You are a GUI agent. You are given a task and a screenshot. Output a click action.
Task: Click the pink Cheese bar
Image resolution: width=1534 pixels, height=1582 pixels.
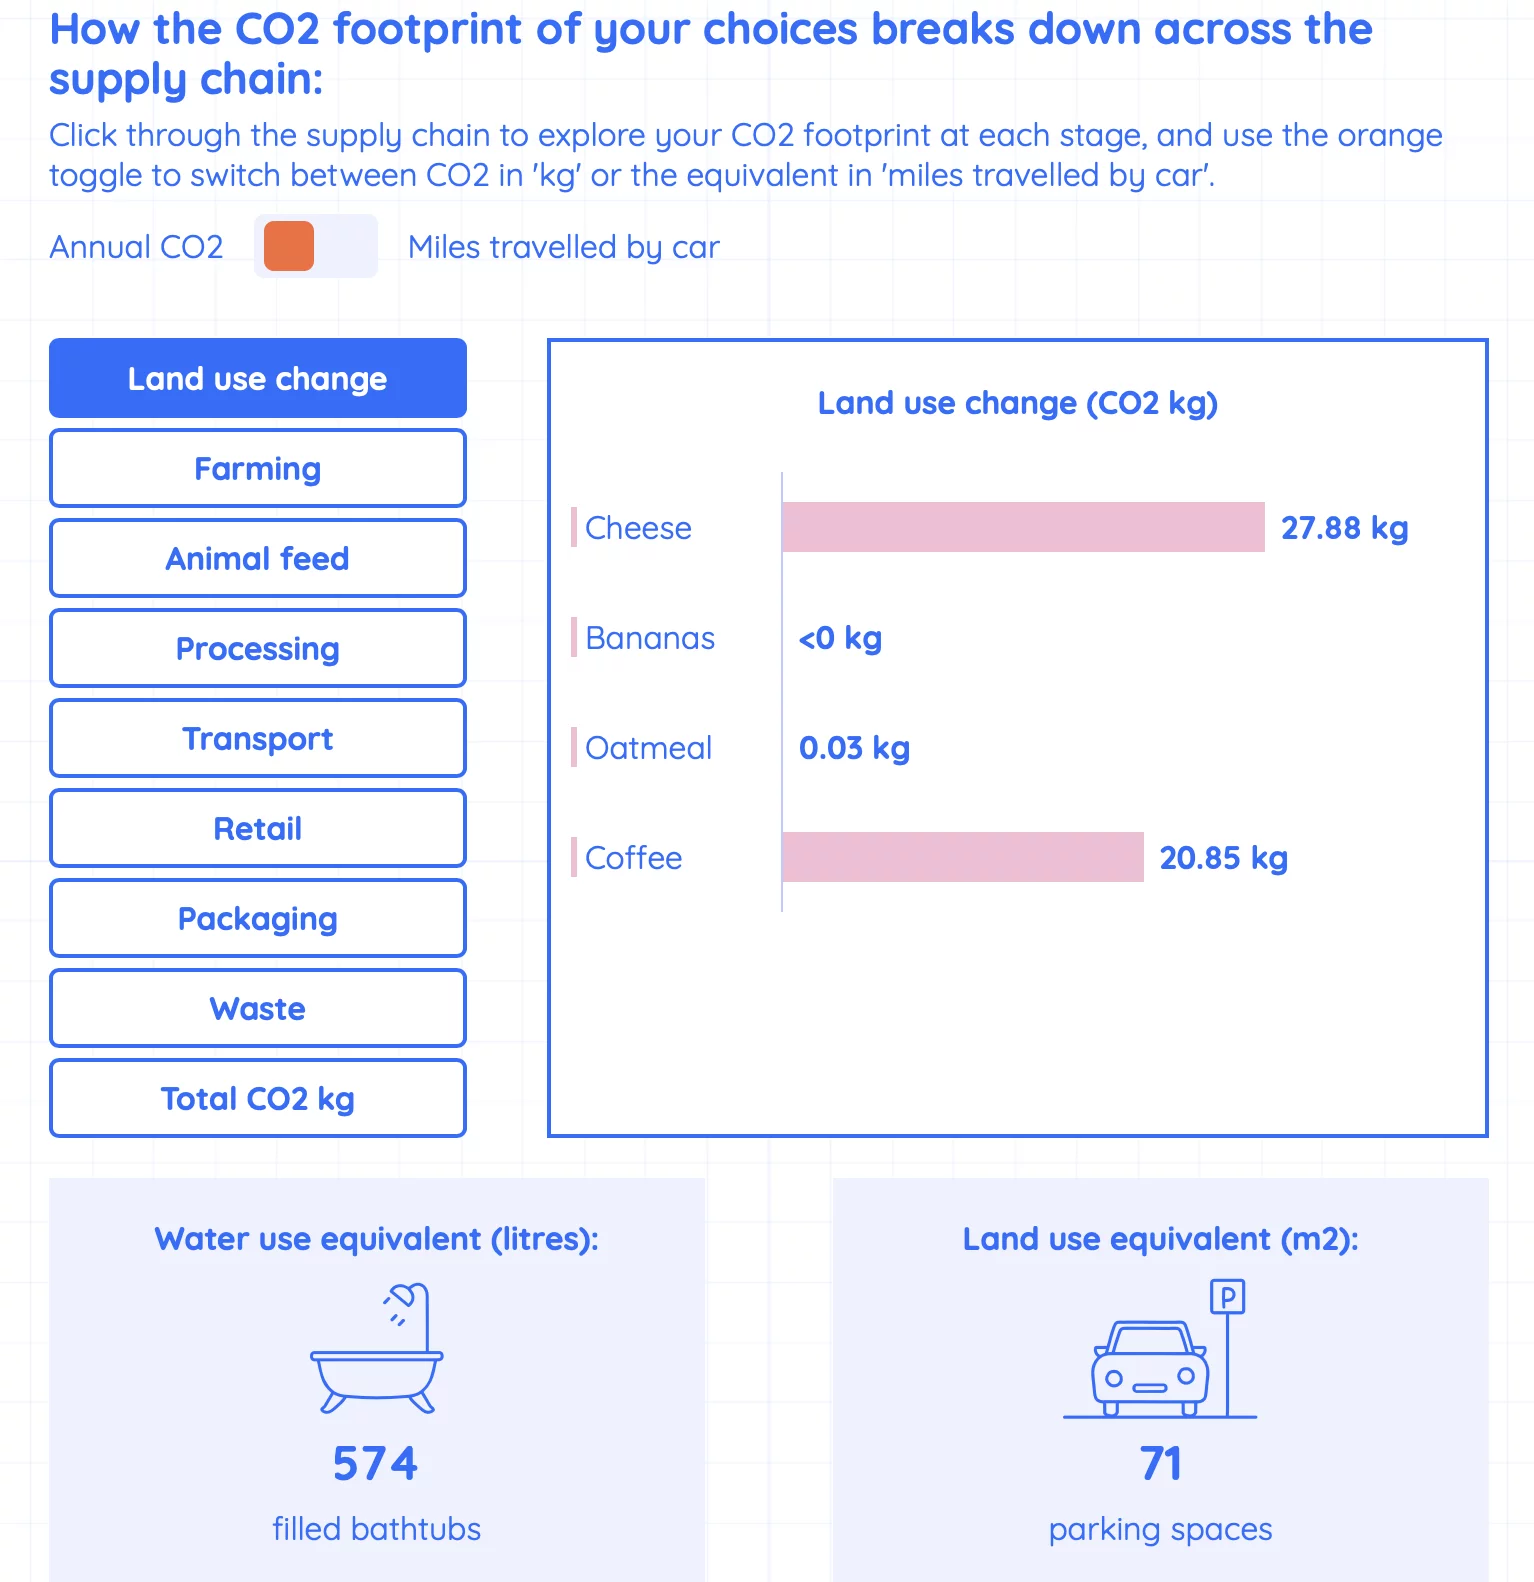pos(1024,527)
